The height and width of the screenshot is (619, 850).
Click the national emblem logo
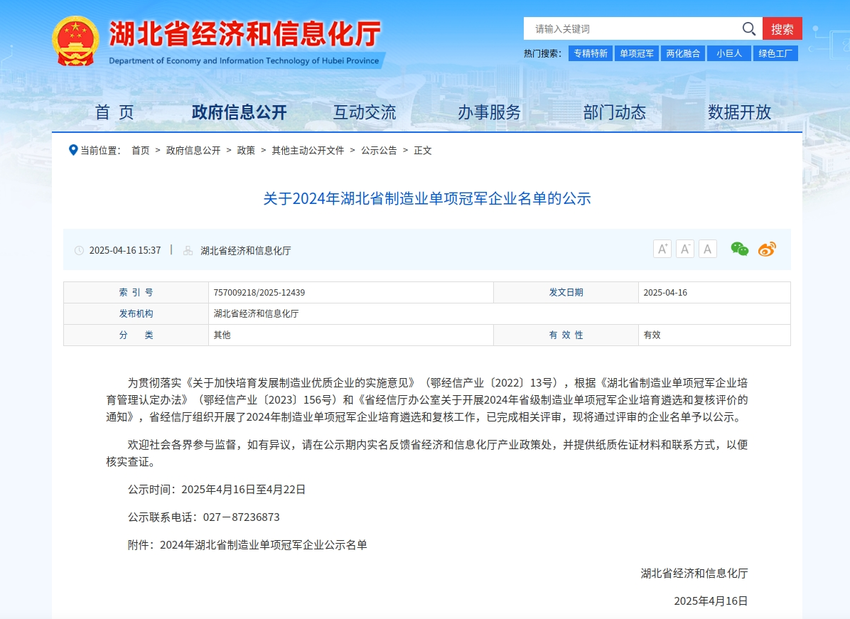[75, 41]
